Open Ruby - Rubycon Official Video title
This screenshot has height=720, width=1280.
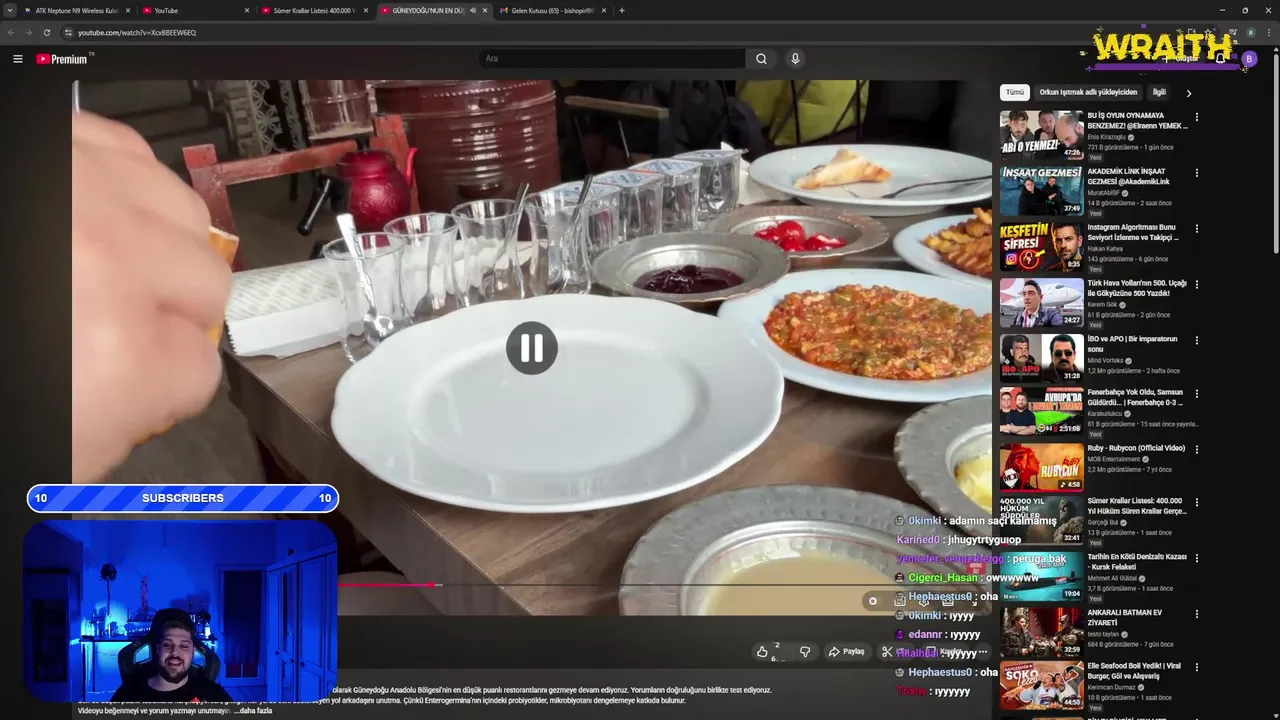pos(1136,448)
